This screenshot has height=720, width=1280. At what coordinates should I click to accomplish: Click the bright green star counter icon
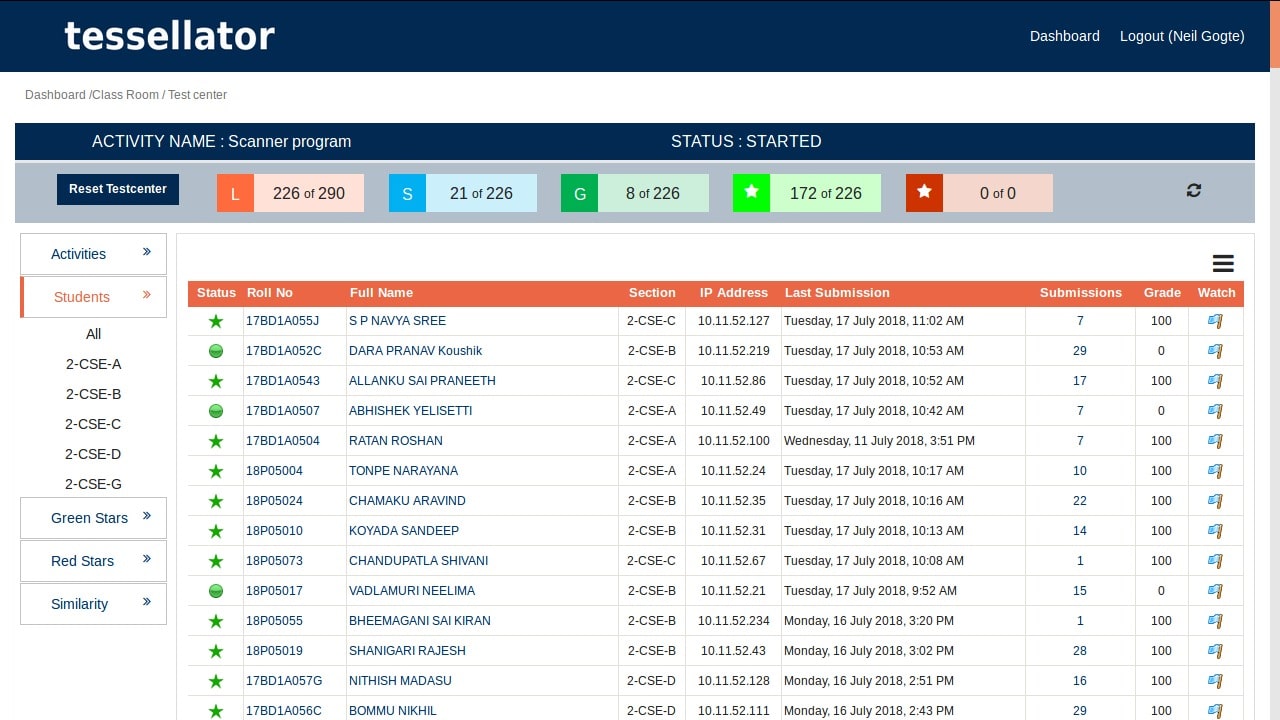click(x=751, y=193)
